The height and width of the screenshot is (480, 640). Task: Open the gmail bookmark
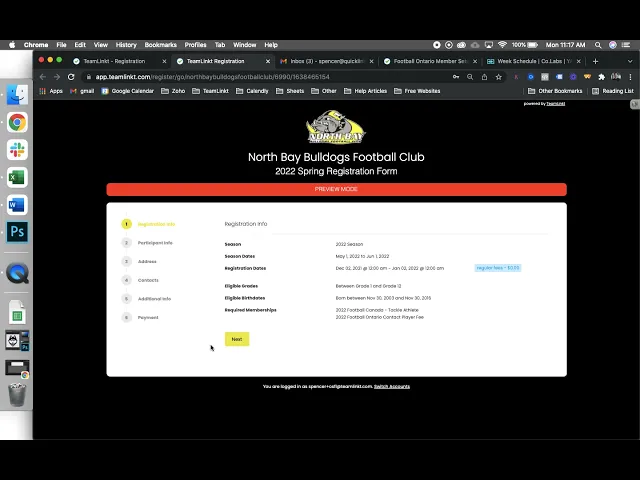(82, 91)
